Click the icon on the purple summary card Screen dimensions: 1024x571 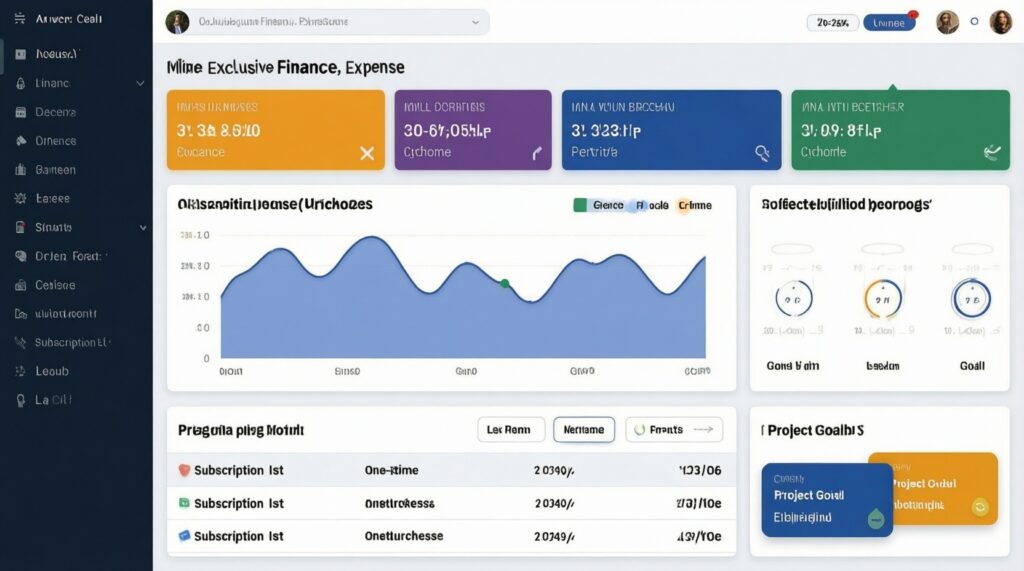pos(536,153)
